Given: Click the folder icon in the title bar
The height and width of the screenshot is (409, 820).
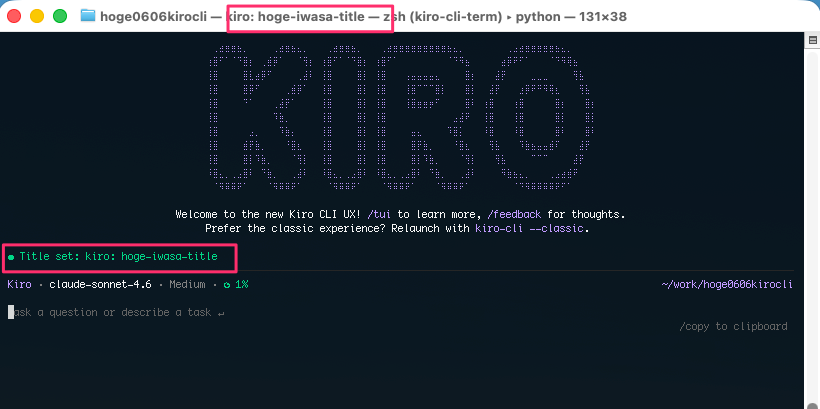Looking at the screenshot, I should tap(88, 16).
